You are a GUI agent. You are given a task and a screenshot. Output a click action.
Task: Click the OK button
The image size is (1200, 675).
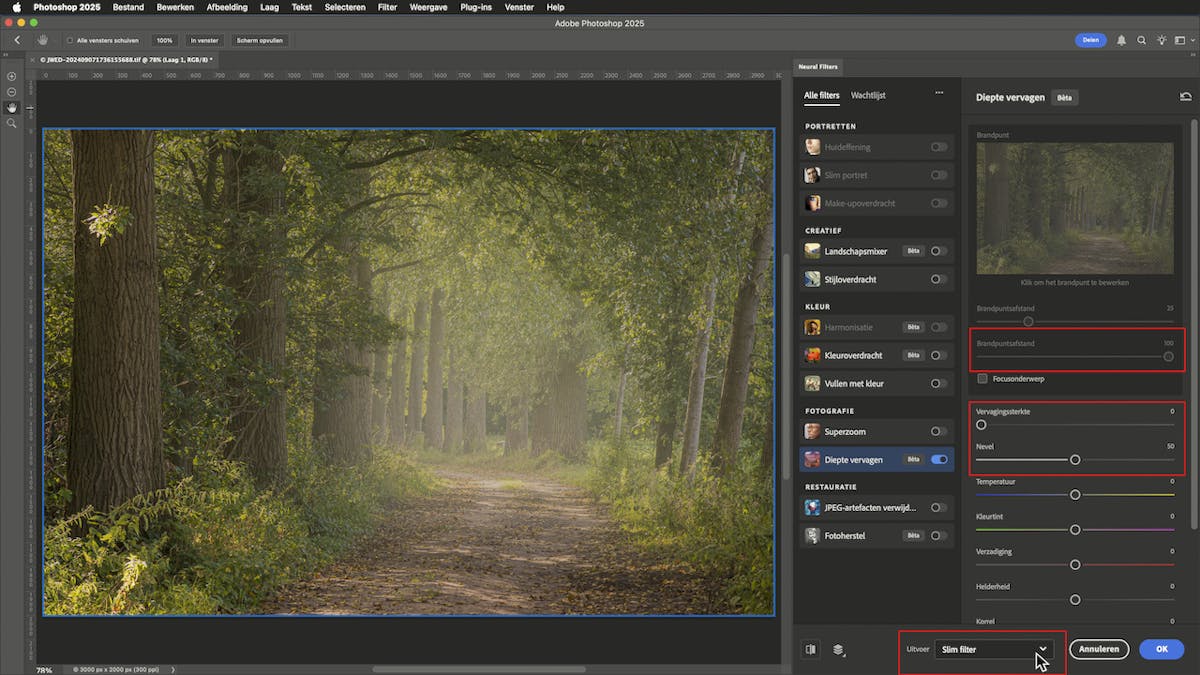tap(1161, 649)
